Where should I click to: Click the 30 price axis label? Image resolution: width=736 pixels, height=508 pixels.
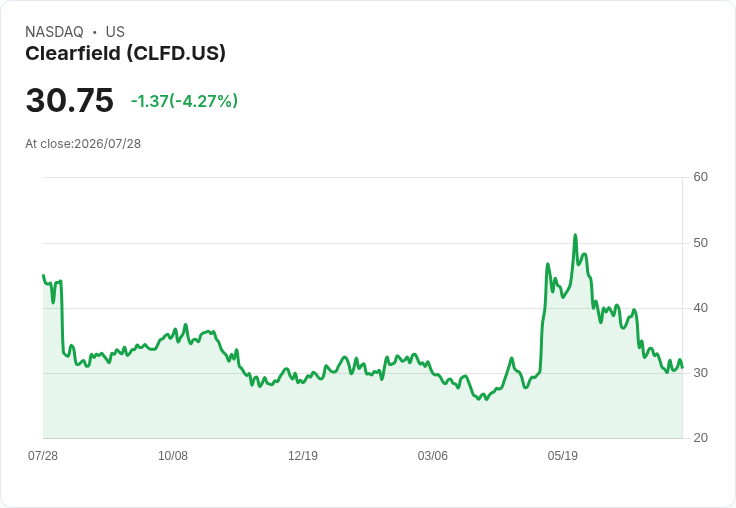tap(700, 373)
